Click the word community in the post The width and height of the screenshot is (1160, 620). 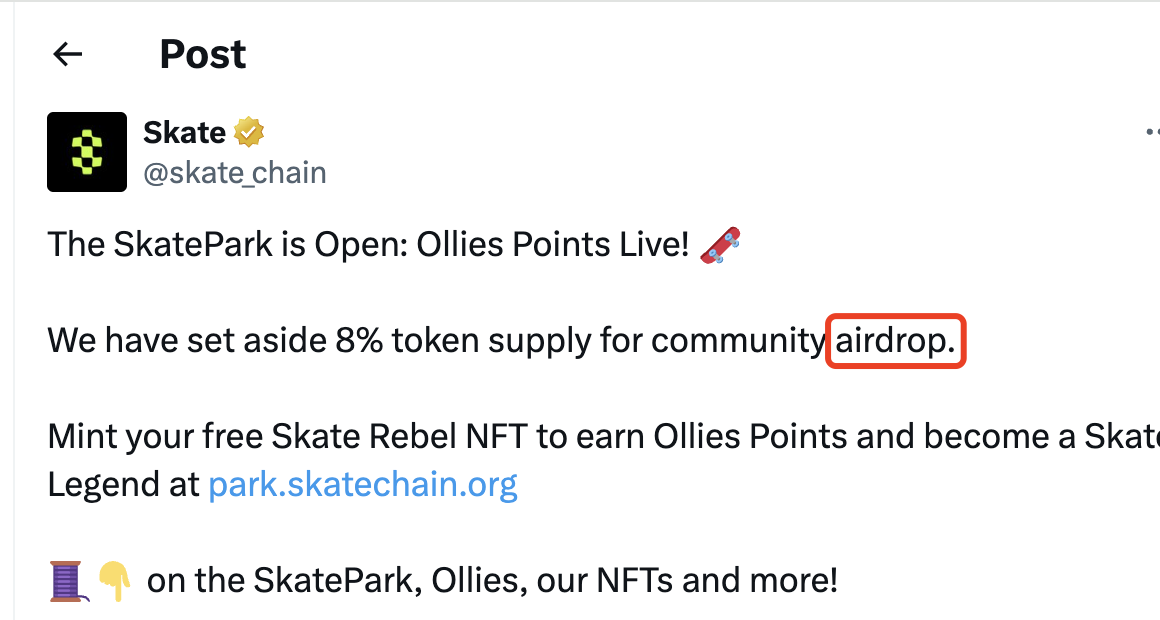(x=738, y=341)
